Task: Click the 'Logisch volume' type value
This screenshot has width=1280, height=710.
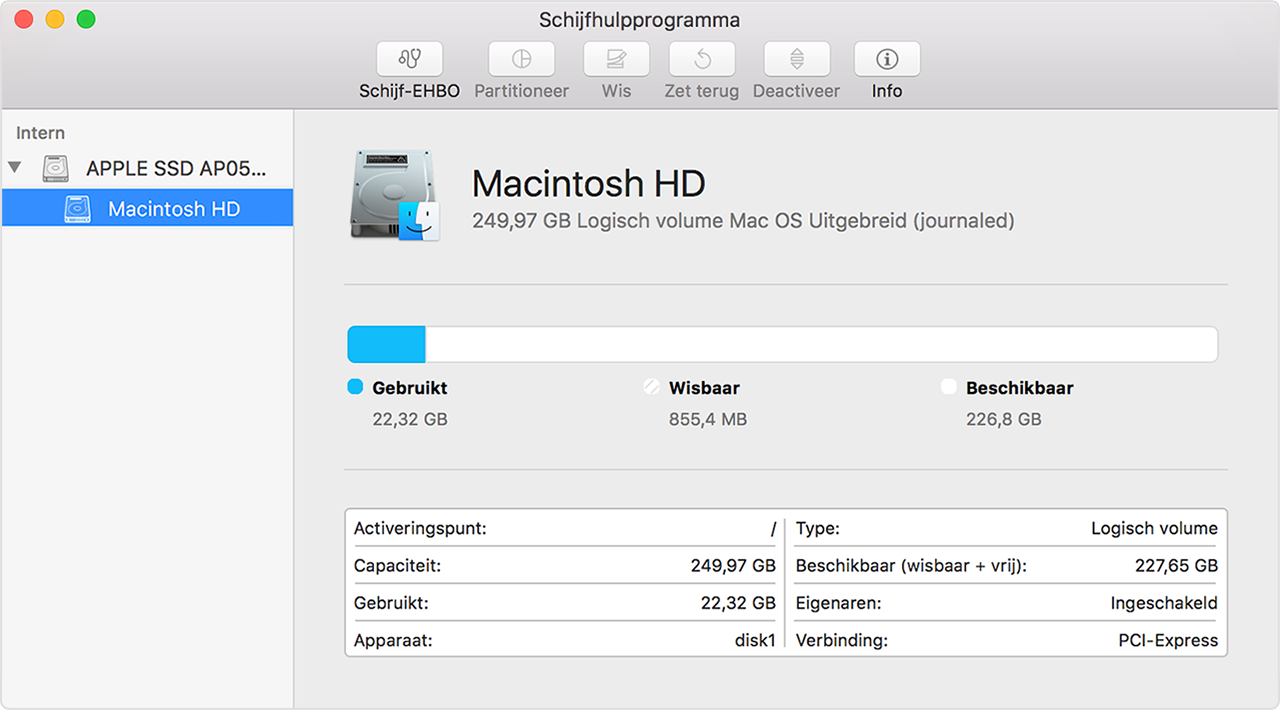Action: point(1154,528)
